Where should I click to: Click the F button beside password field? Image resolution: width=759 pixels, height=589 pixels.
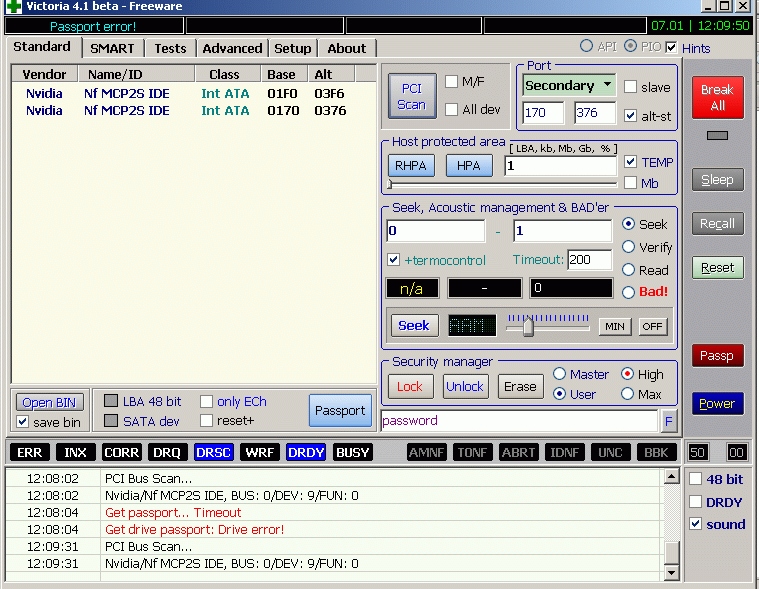click(x=668, y=421)
